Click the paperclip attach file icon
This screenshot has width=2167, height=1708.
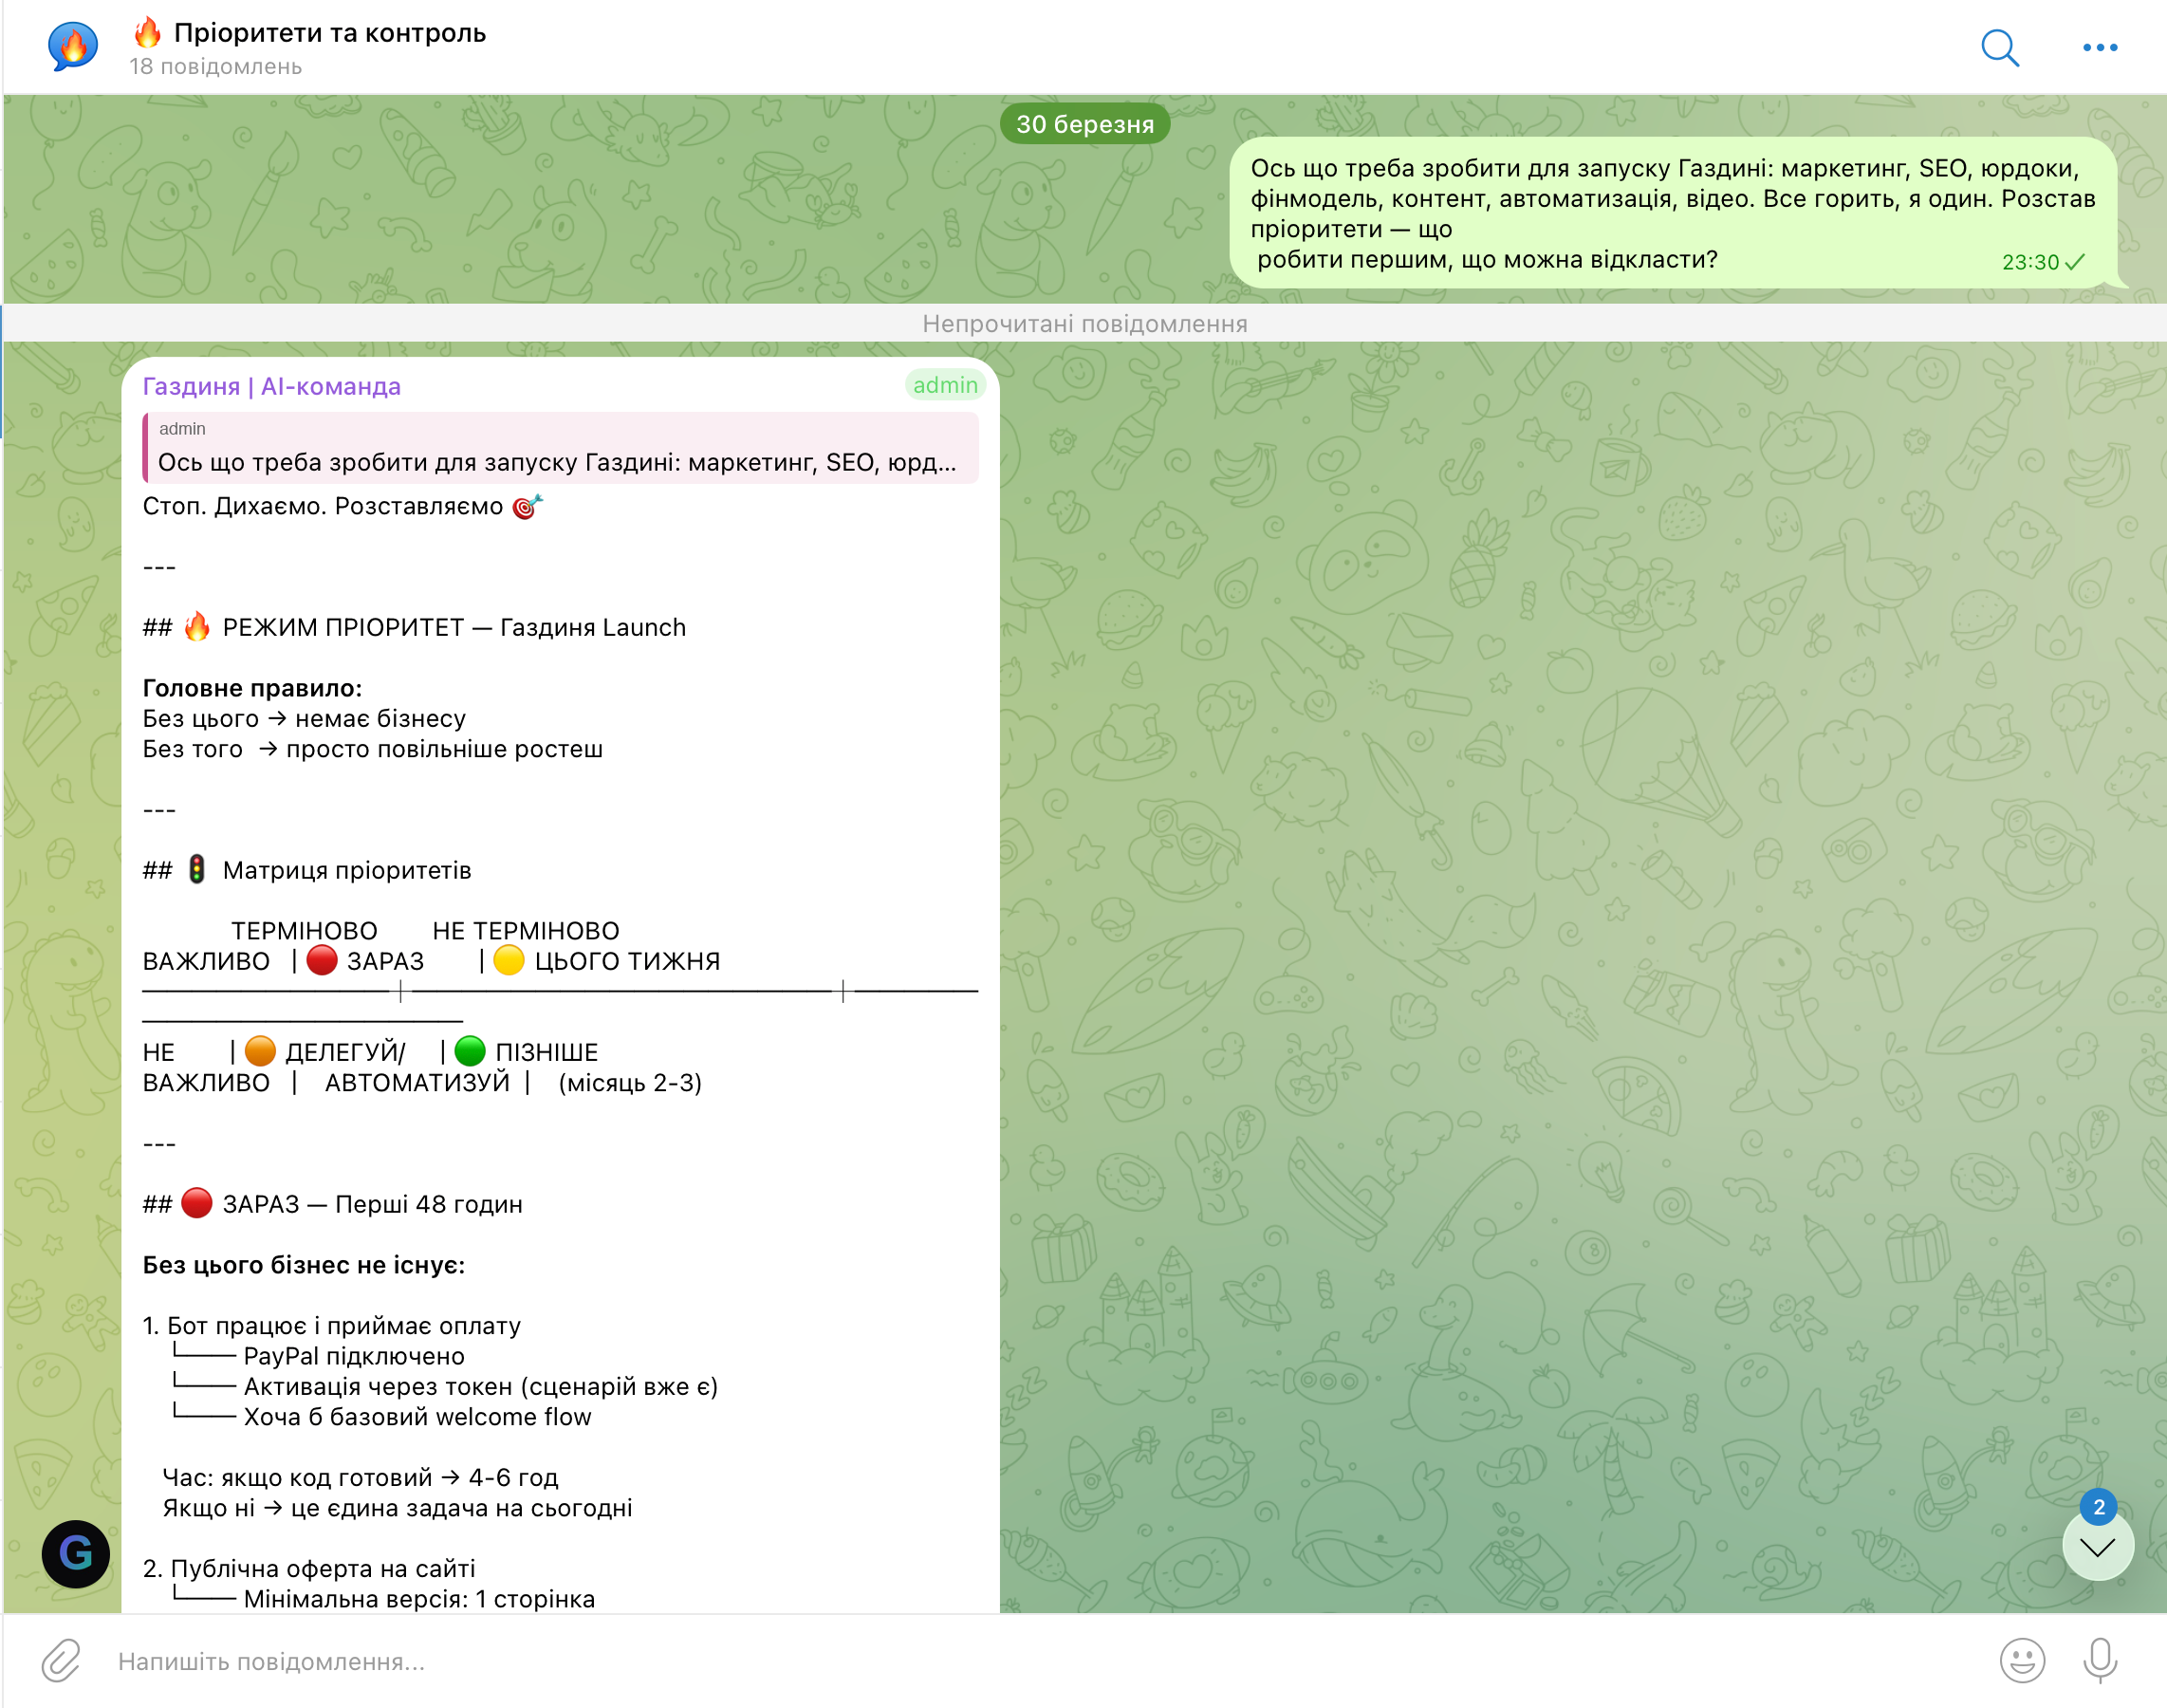click(x=61, y=1660)
